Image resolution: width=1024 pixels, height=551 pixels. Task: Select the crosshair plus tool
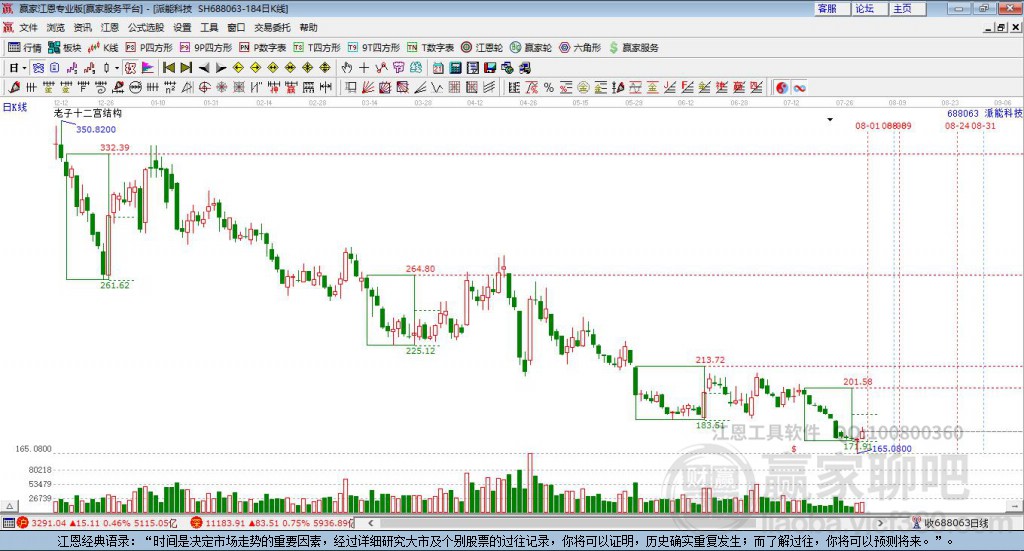364,68
